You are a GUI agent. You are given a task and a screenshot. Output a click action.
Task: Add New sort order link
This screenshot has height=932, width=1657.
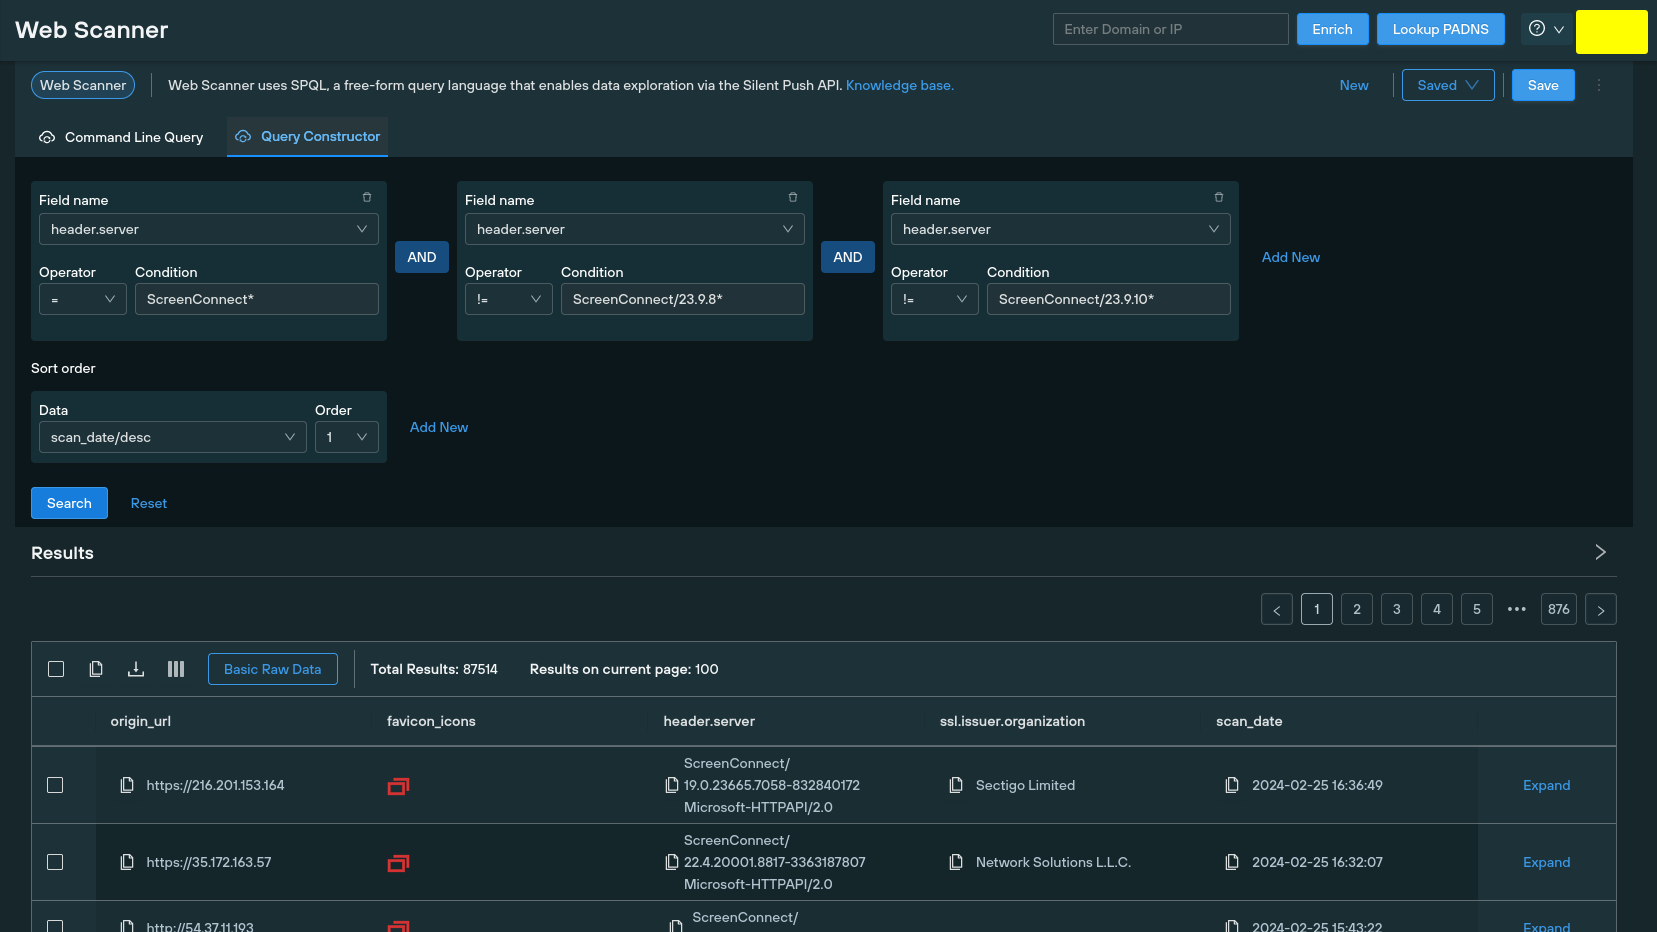point(439,427)
